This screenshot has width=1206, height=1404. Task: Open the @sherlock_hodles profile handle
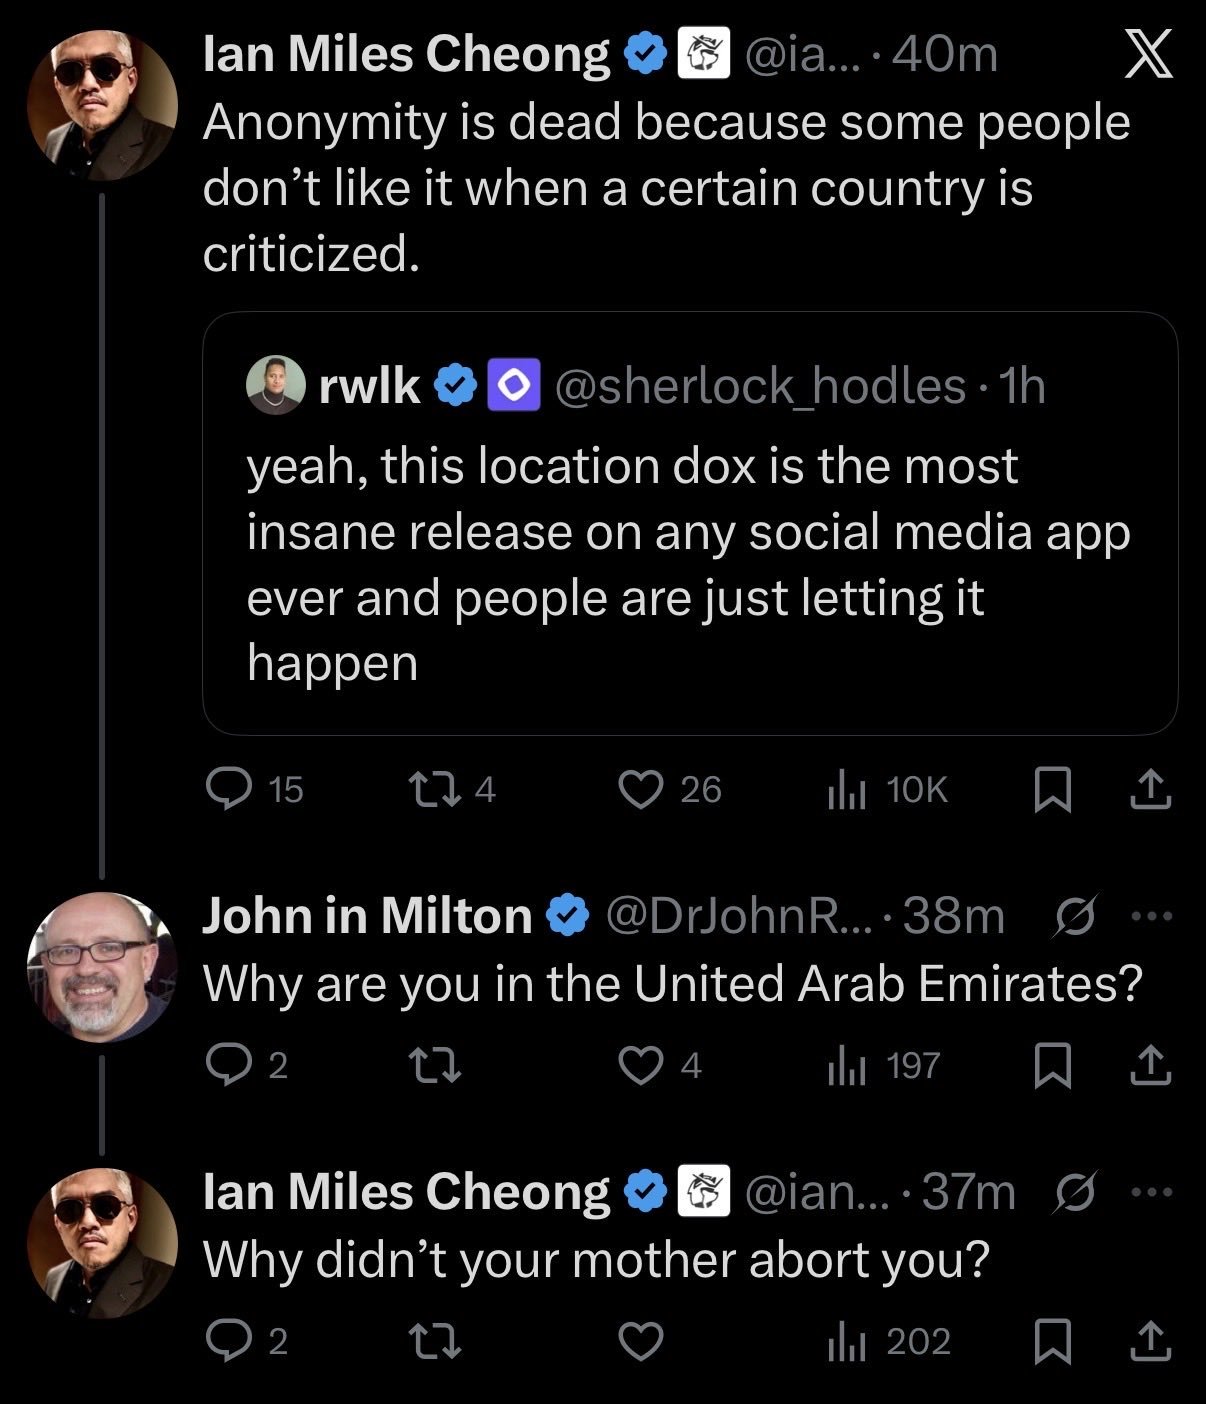pos(759,387)
